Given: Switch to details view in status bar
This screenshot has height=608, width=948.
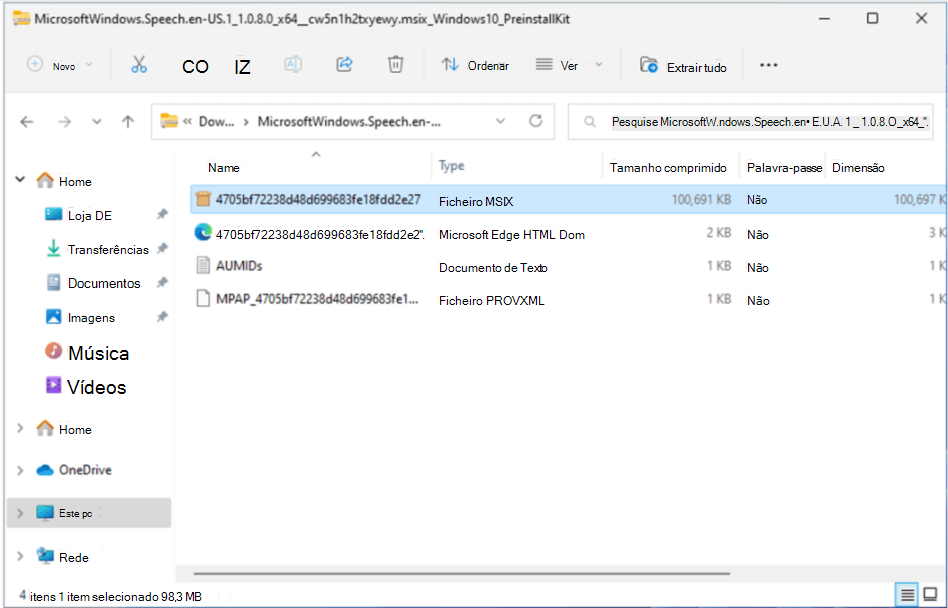Looking at the screenshot, I should [907, 595].
